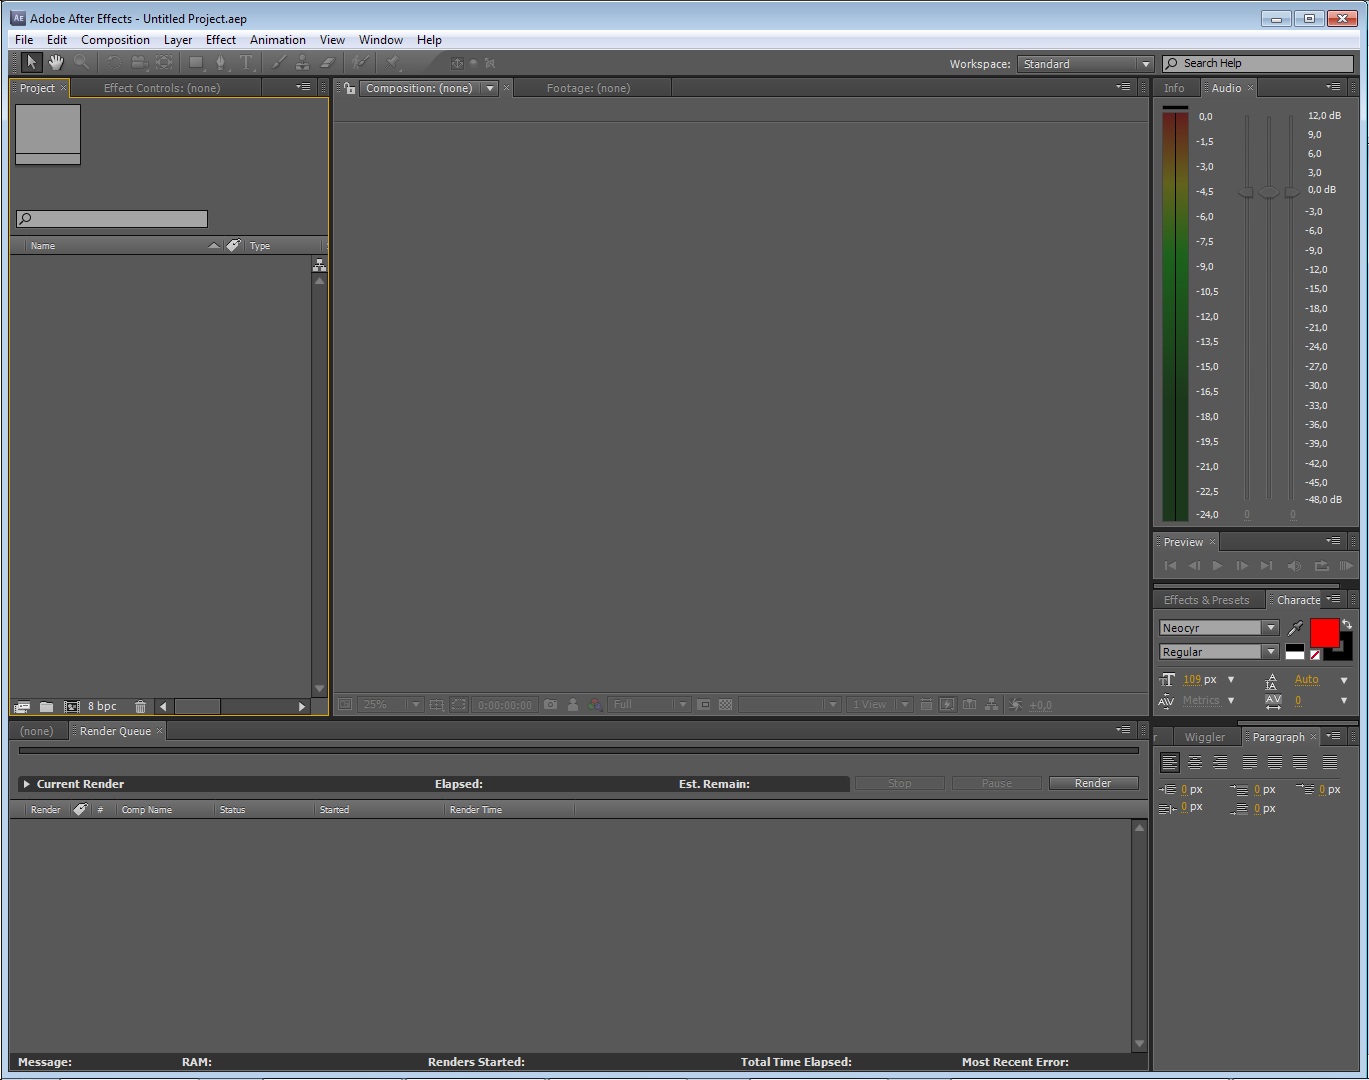This screenshot has height=1080, width=1369.
Task: Click the Project panel footage thumbnail preview
Action: click(x=48, y=135)
